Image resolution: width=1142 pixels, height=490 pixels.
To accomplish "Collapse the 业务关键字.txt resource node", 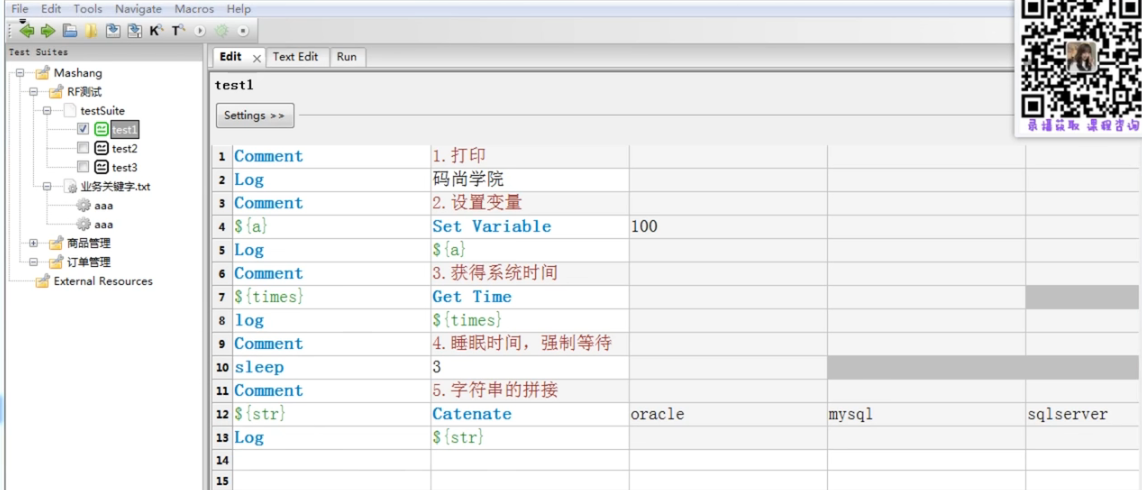I will (x=47, y=186).
